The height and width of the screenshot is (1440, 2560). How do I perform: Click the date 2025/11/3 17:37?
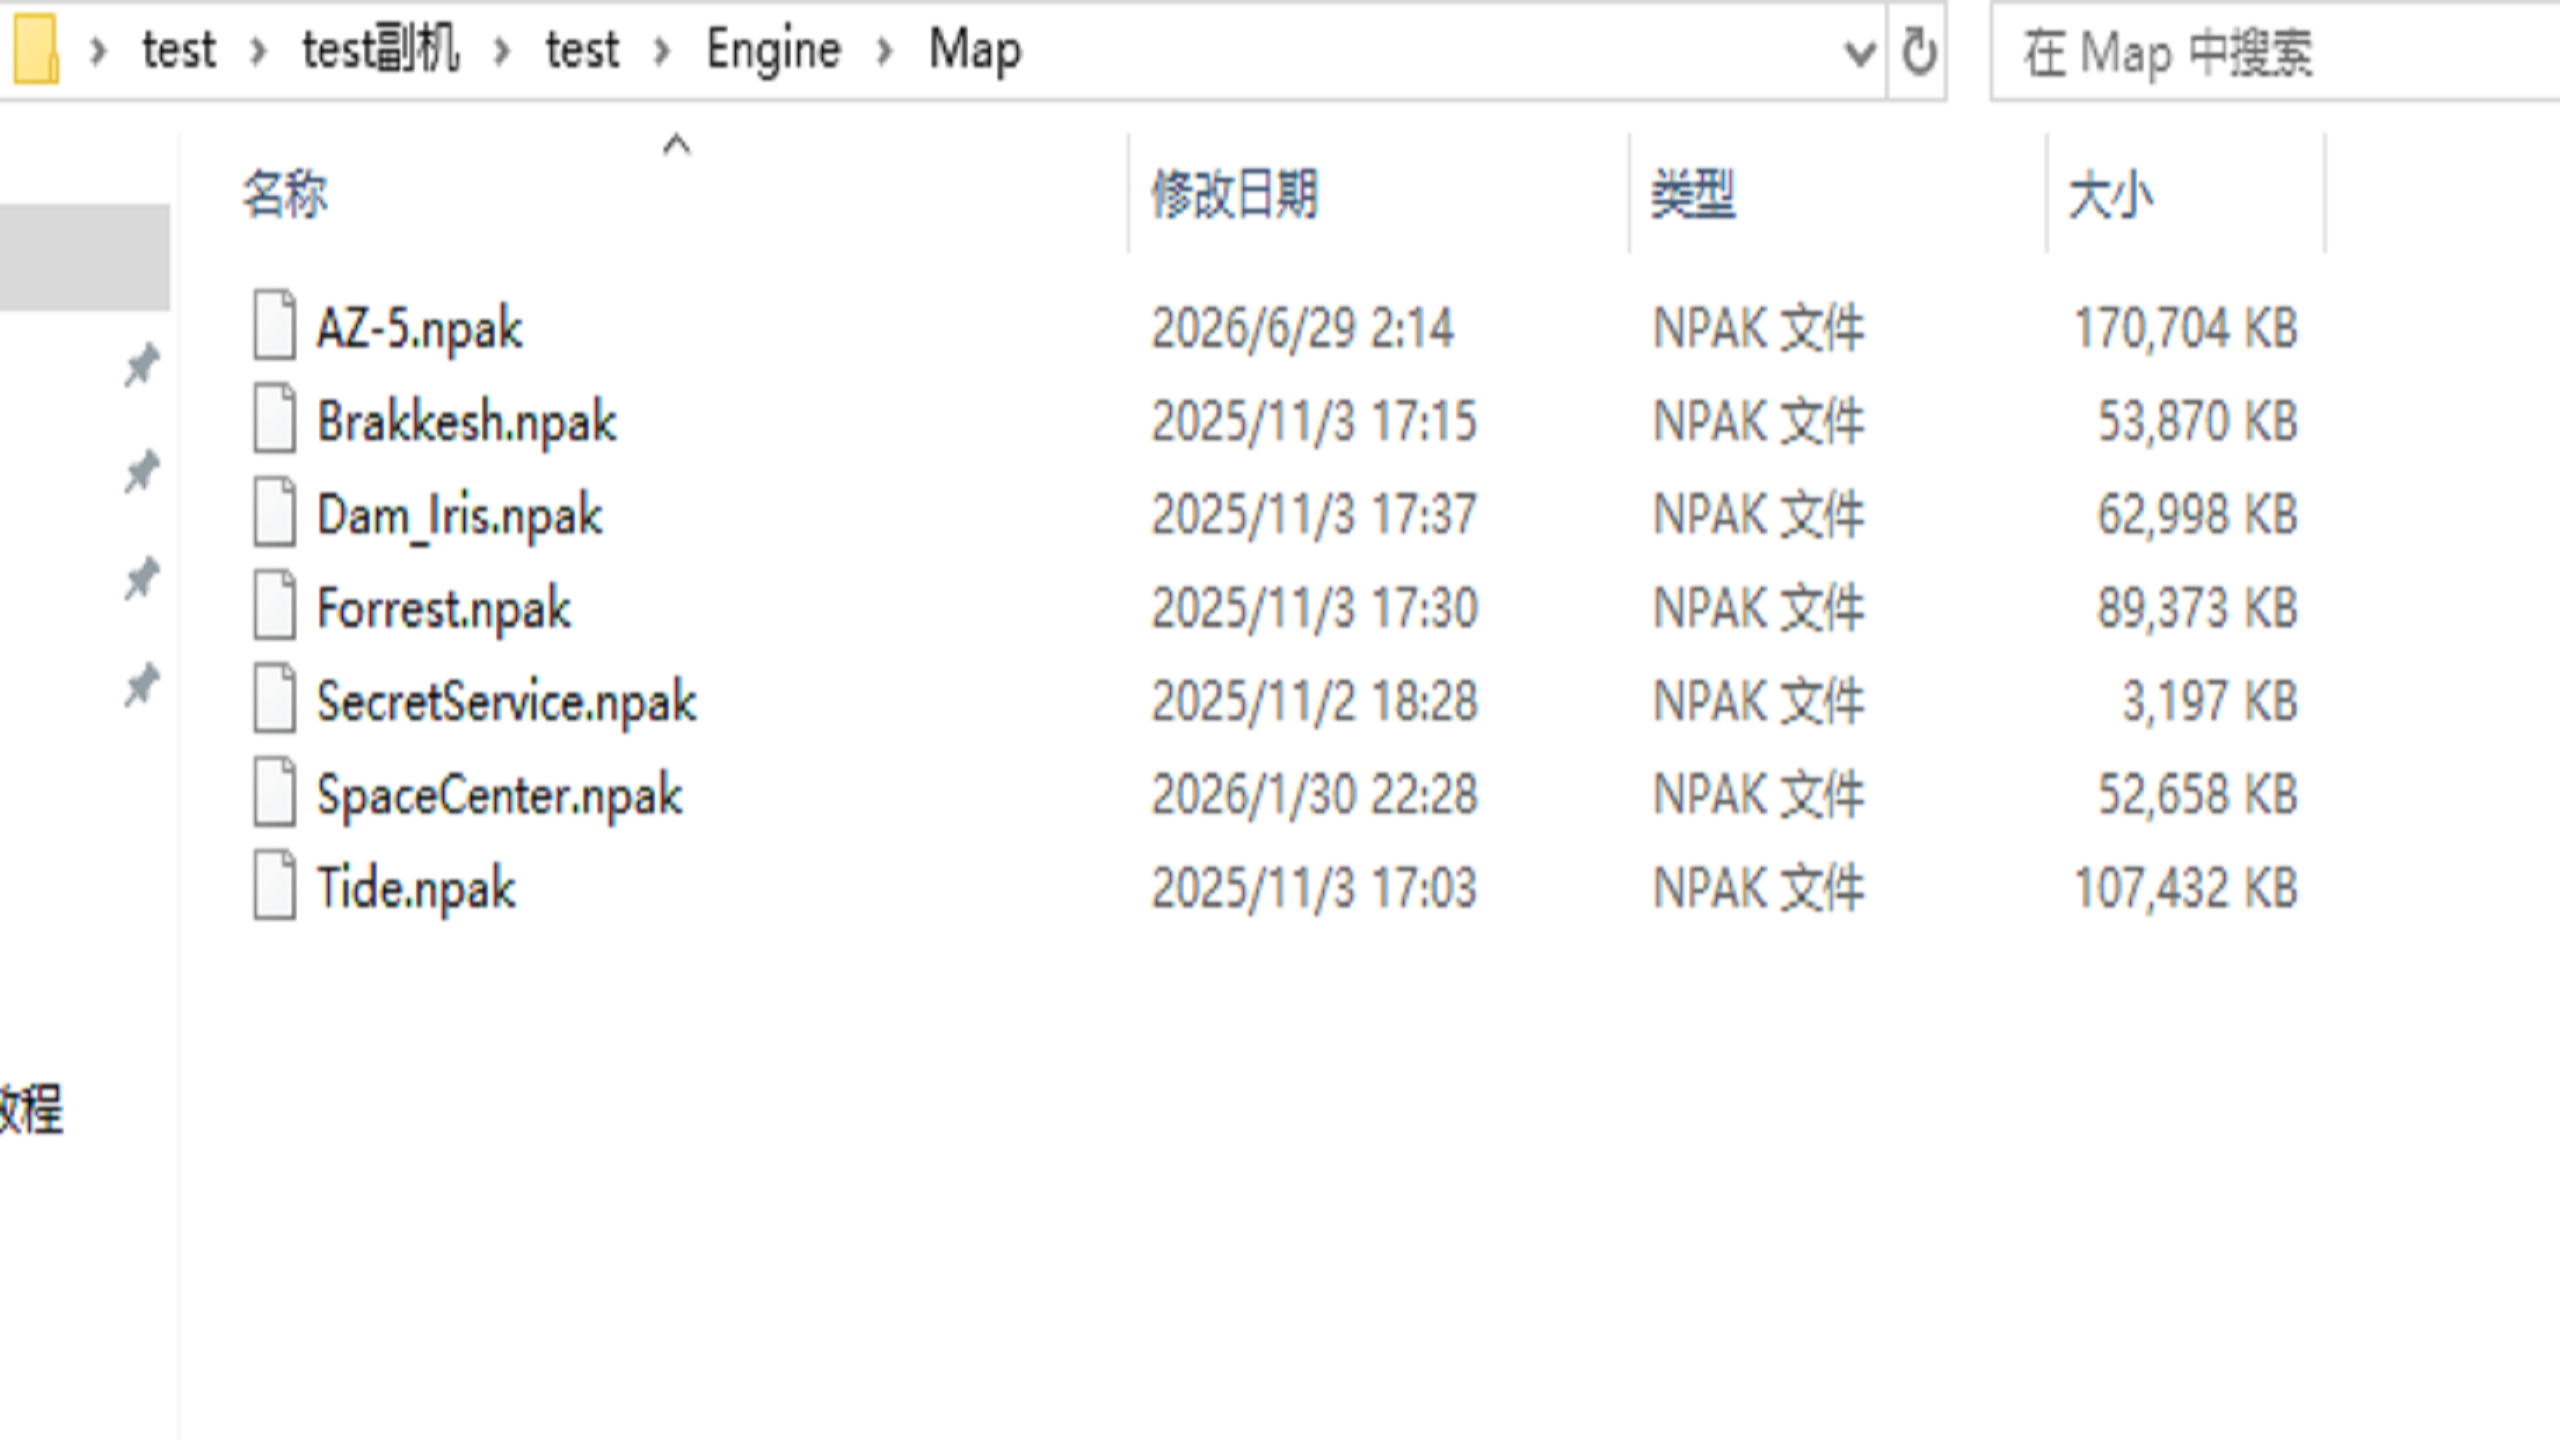(1313, 515)
